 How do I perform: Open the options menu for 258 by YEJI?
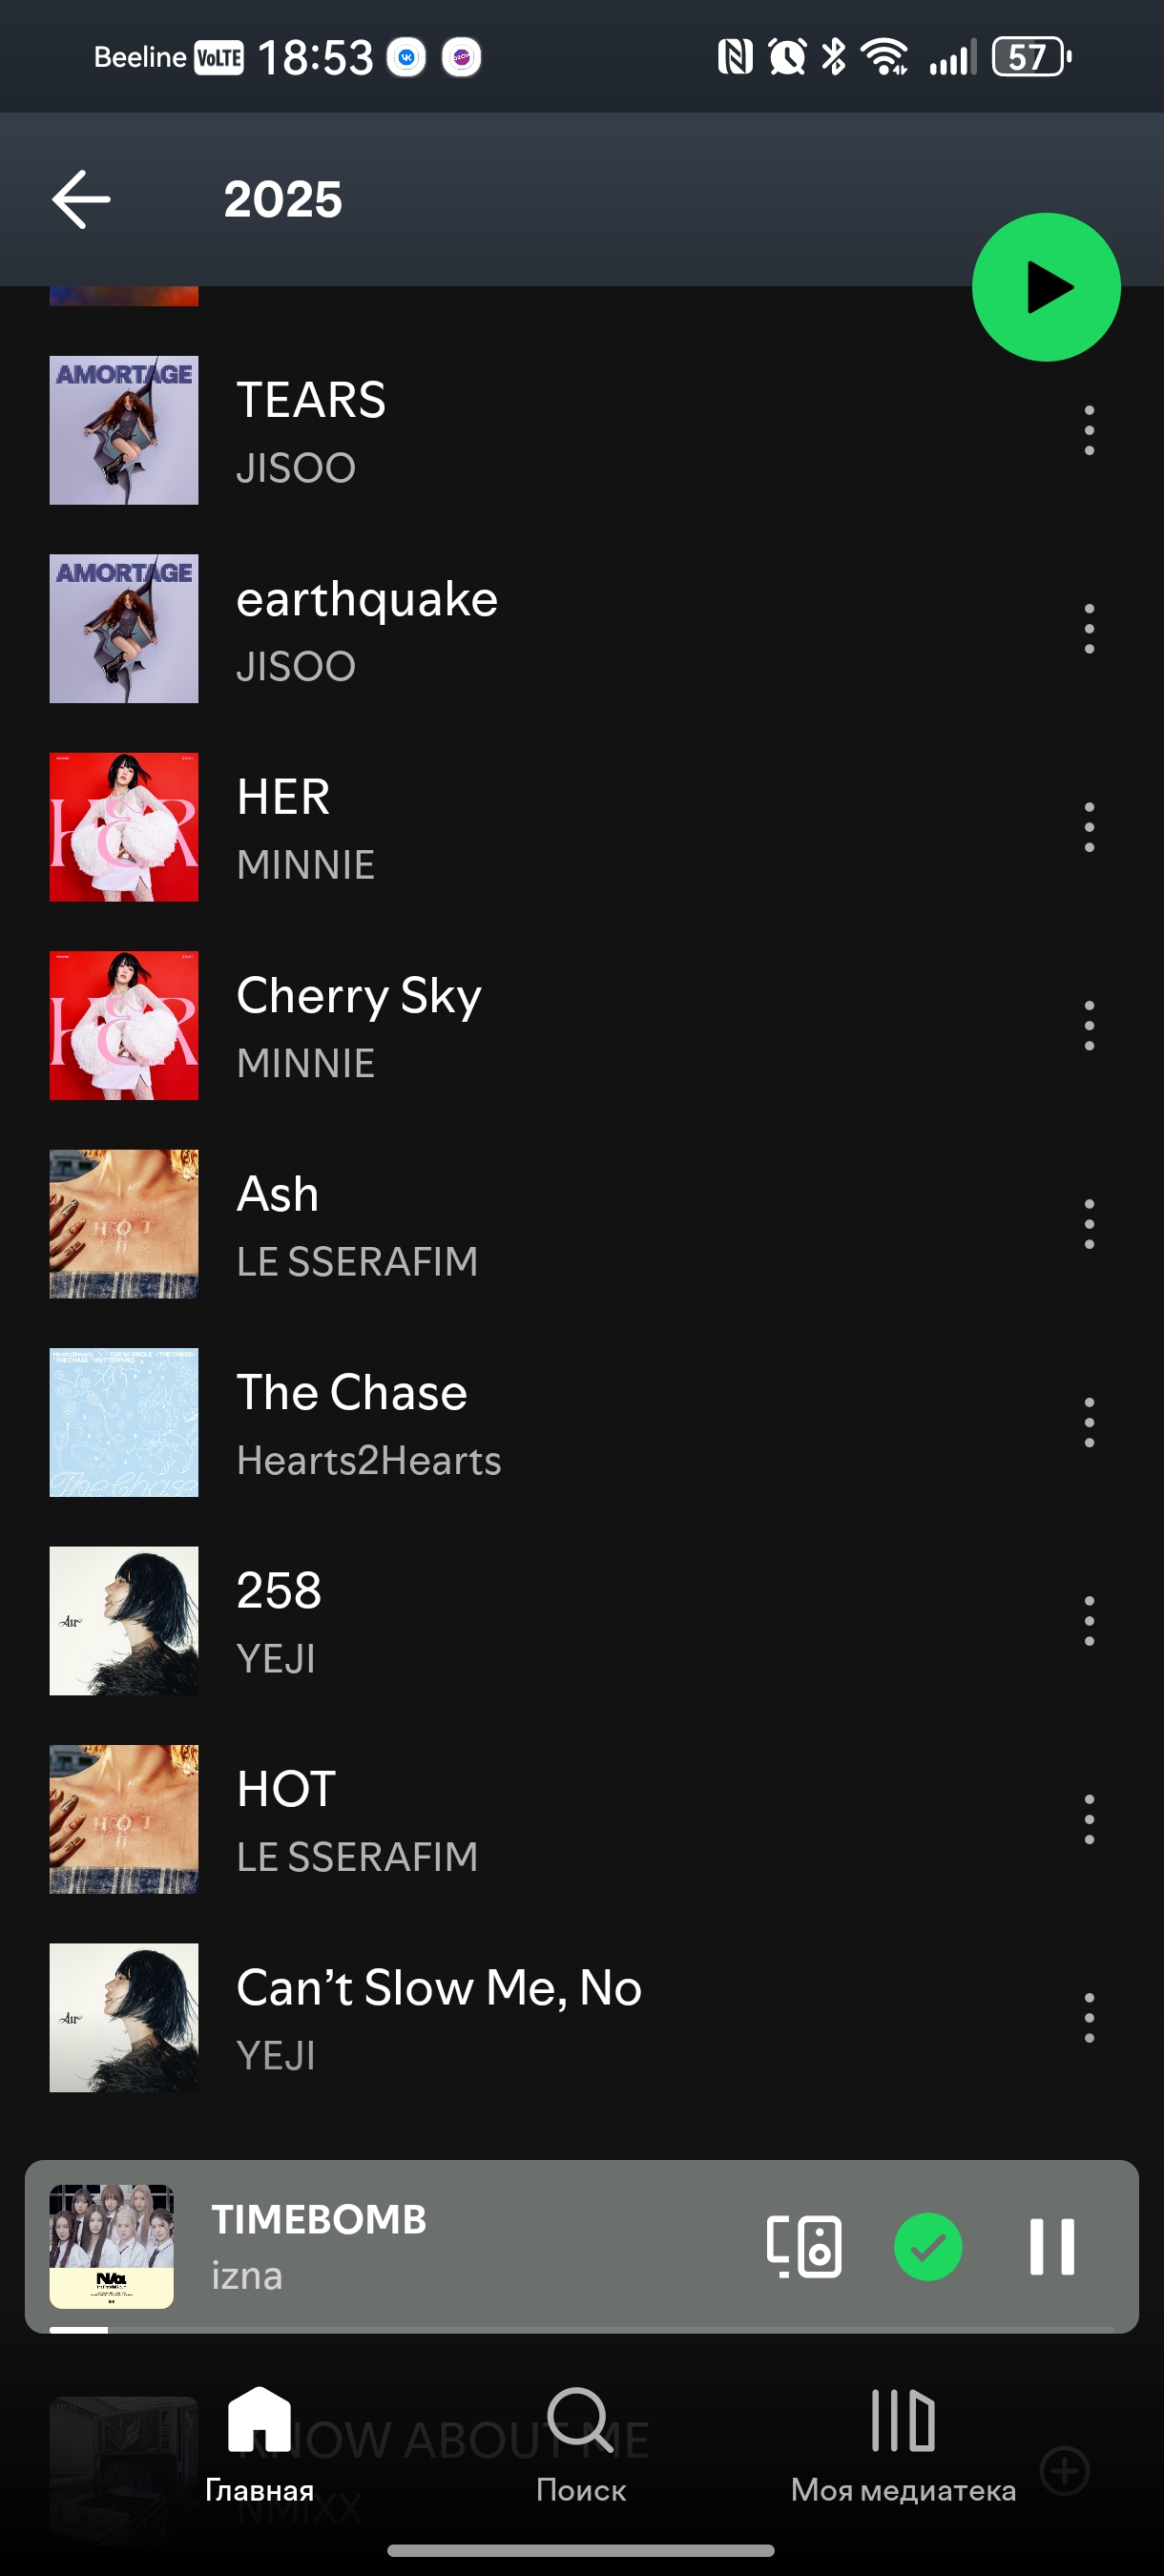point(1089,1621)
